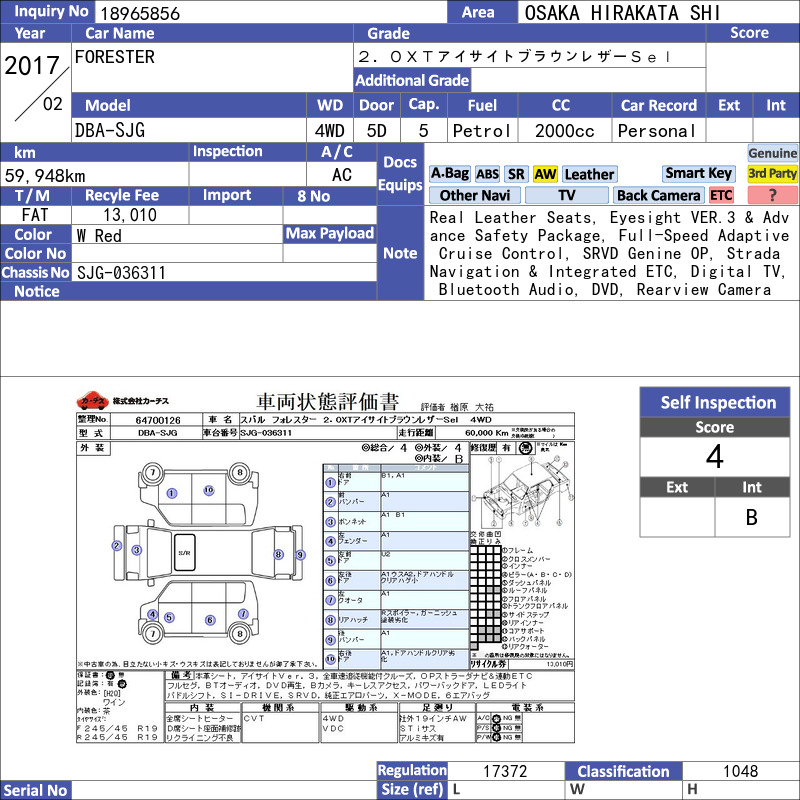800x800 pixels.
Task: Click the 5D value under Door
Action: coord(377,131)
